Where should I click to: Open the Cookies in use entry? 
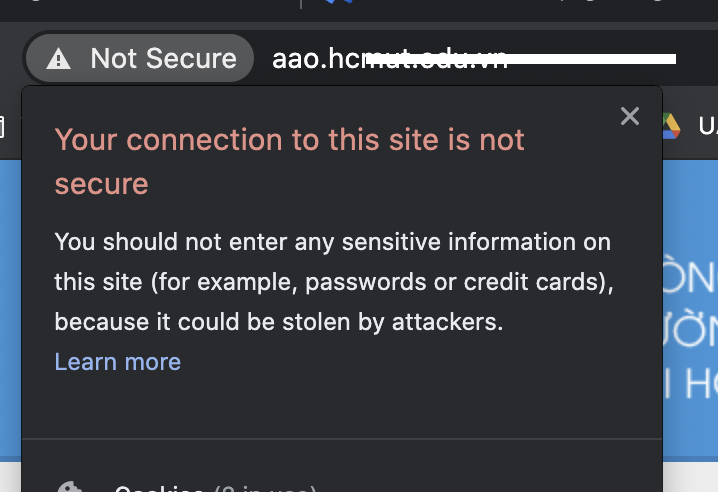coord(215,489)
